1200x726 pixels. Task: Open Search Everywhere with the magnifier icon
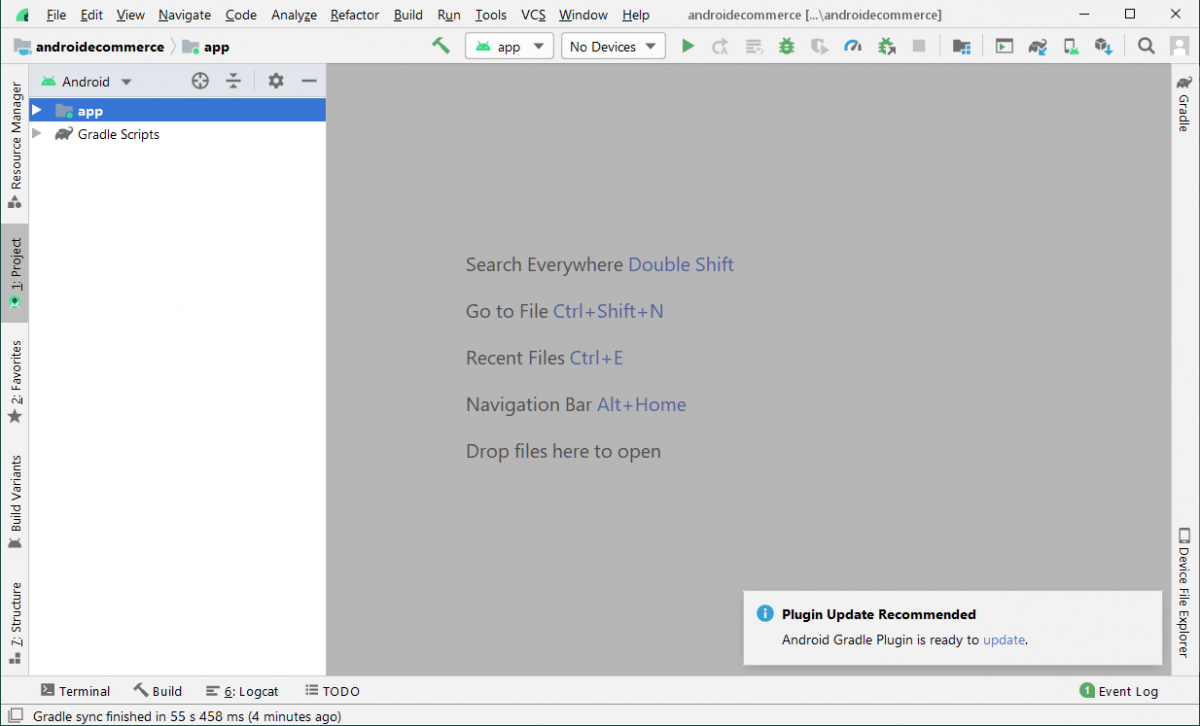[1146, 45]
